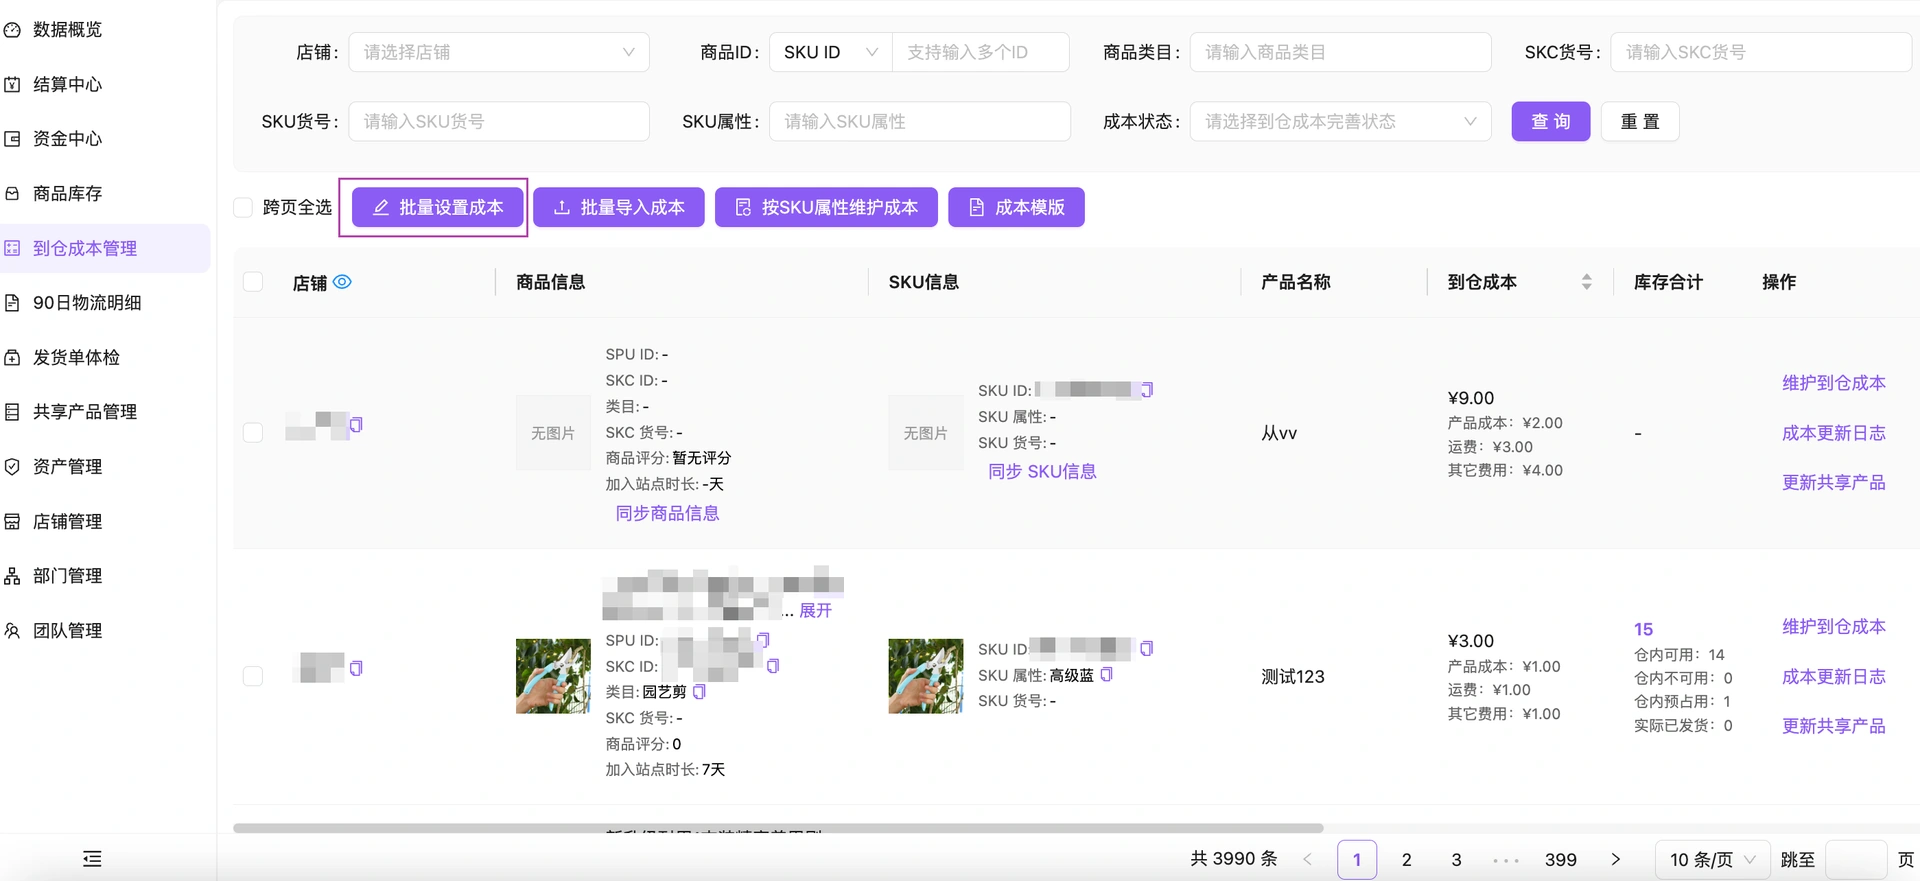Copy the 园艺剪 category text
Screen dimensions: 1920x881
pyautogui.click(x=699, y=692)
